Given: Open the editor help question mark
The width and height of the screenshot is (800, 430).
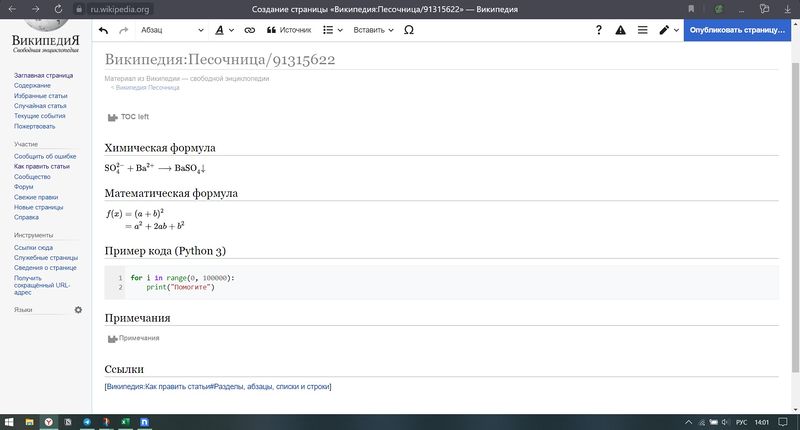Looking at the screenshot, I should tap(598, 30).
